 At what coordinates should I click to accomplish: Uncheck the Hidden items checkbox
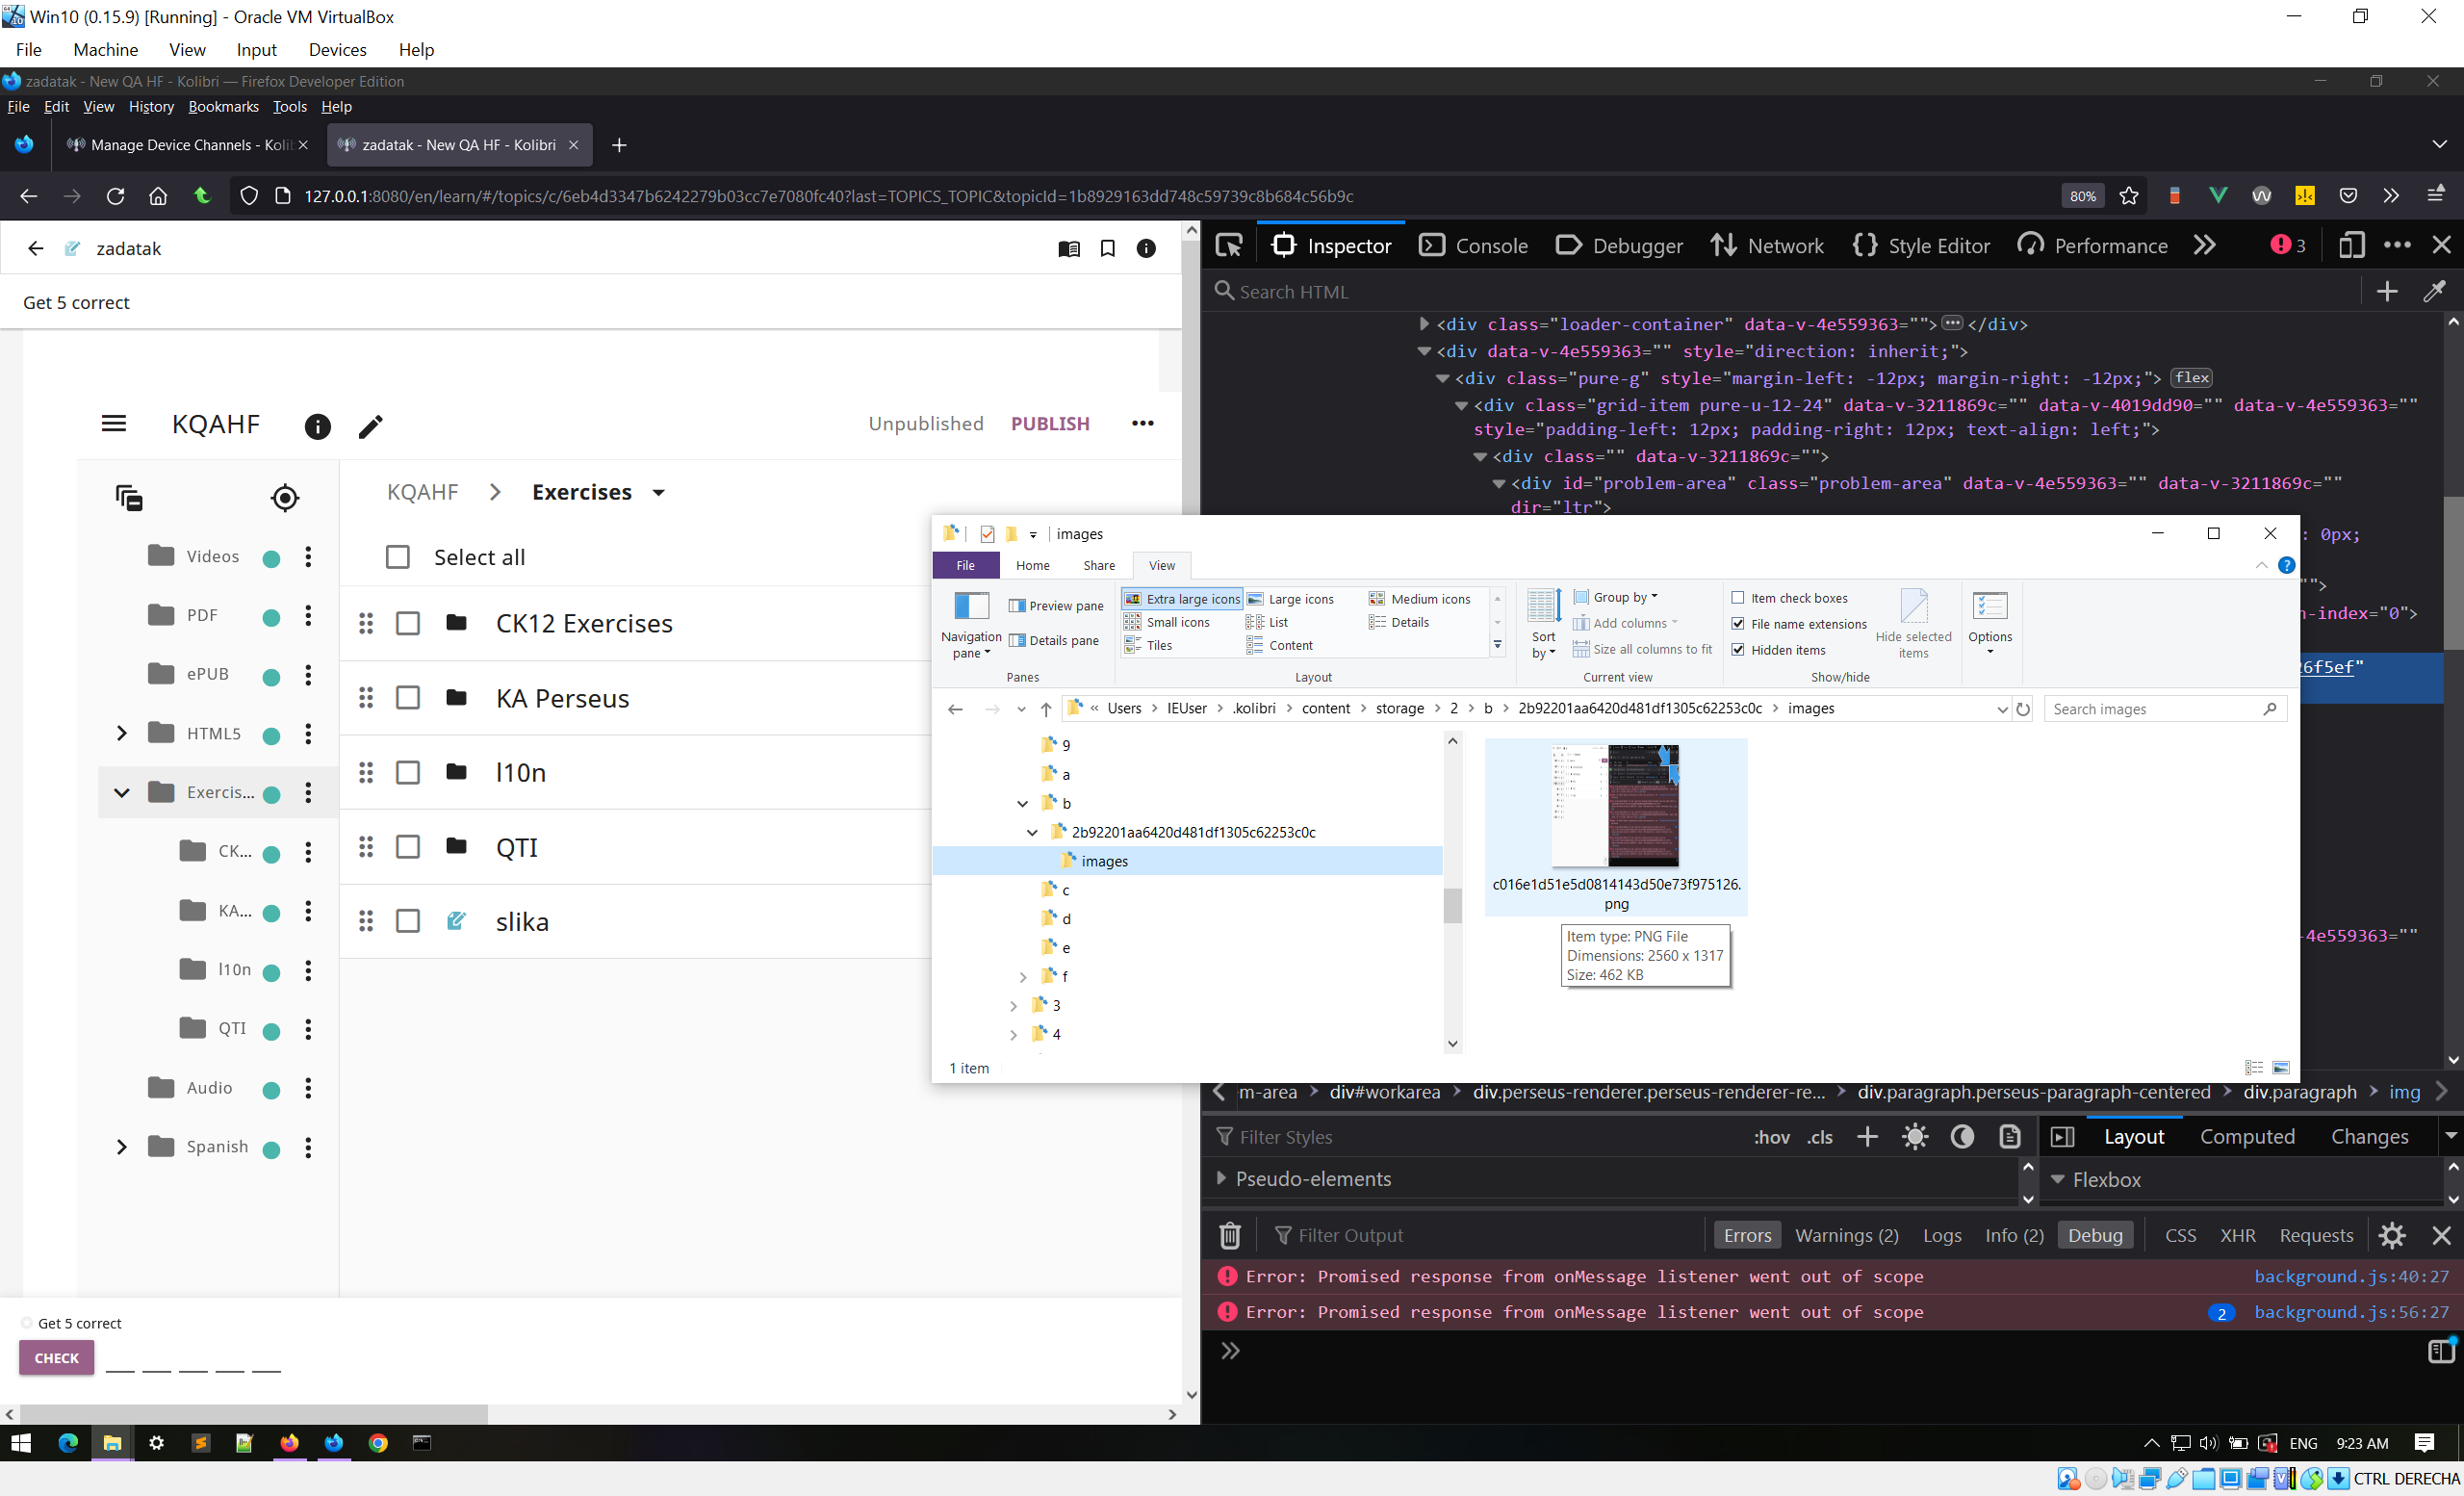coord(1738,650)
